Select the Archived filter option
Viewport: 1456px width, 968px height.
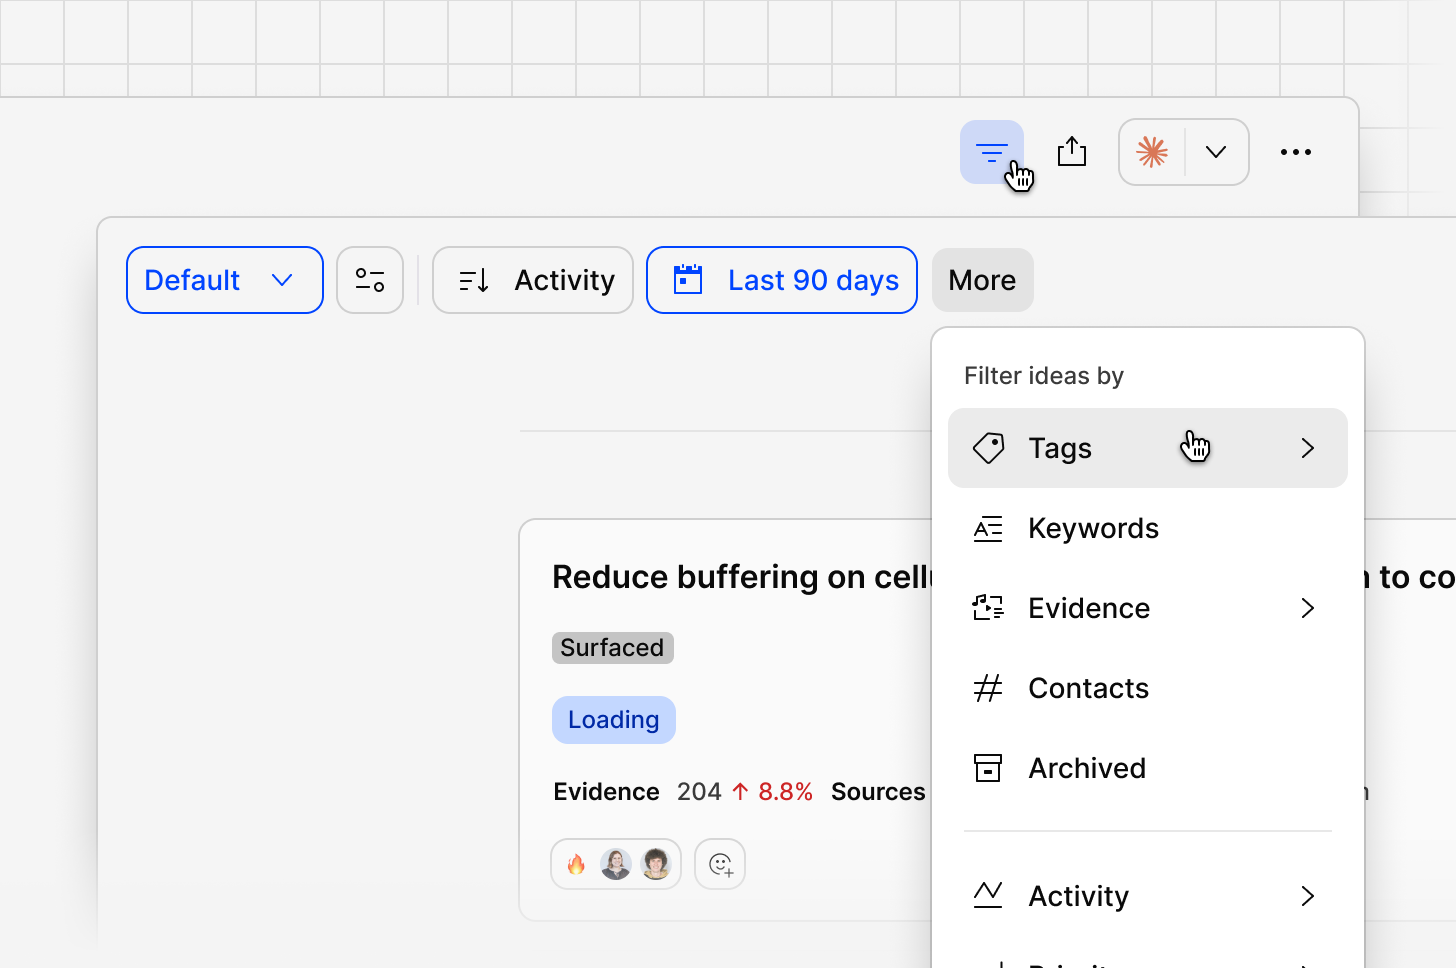pyautogui.click(x=1148, y=768)
